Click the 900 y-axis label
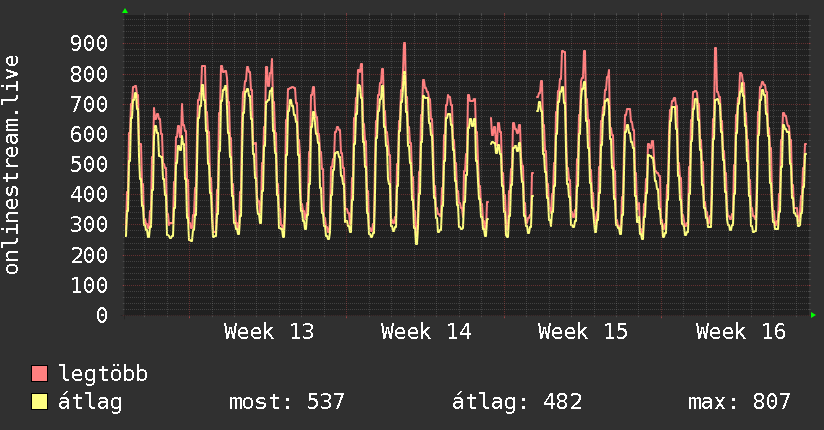 [89, 44]
